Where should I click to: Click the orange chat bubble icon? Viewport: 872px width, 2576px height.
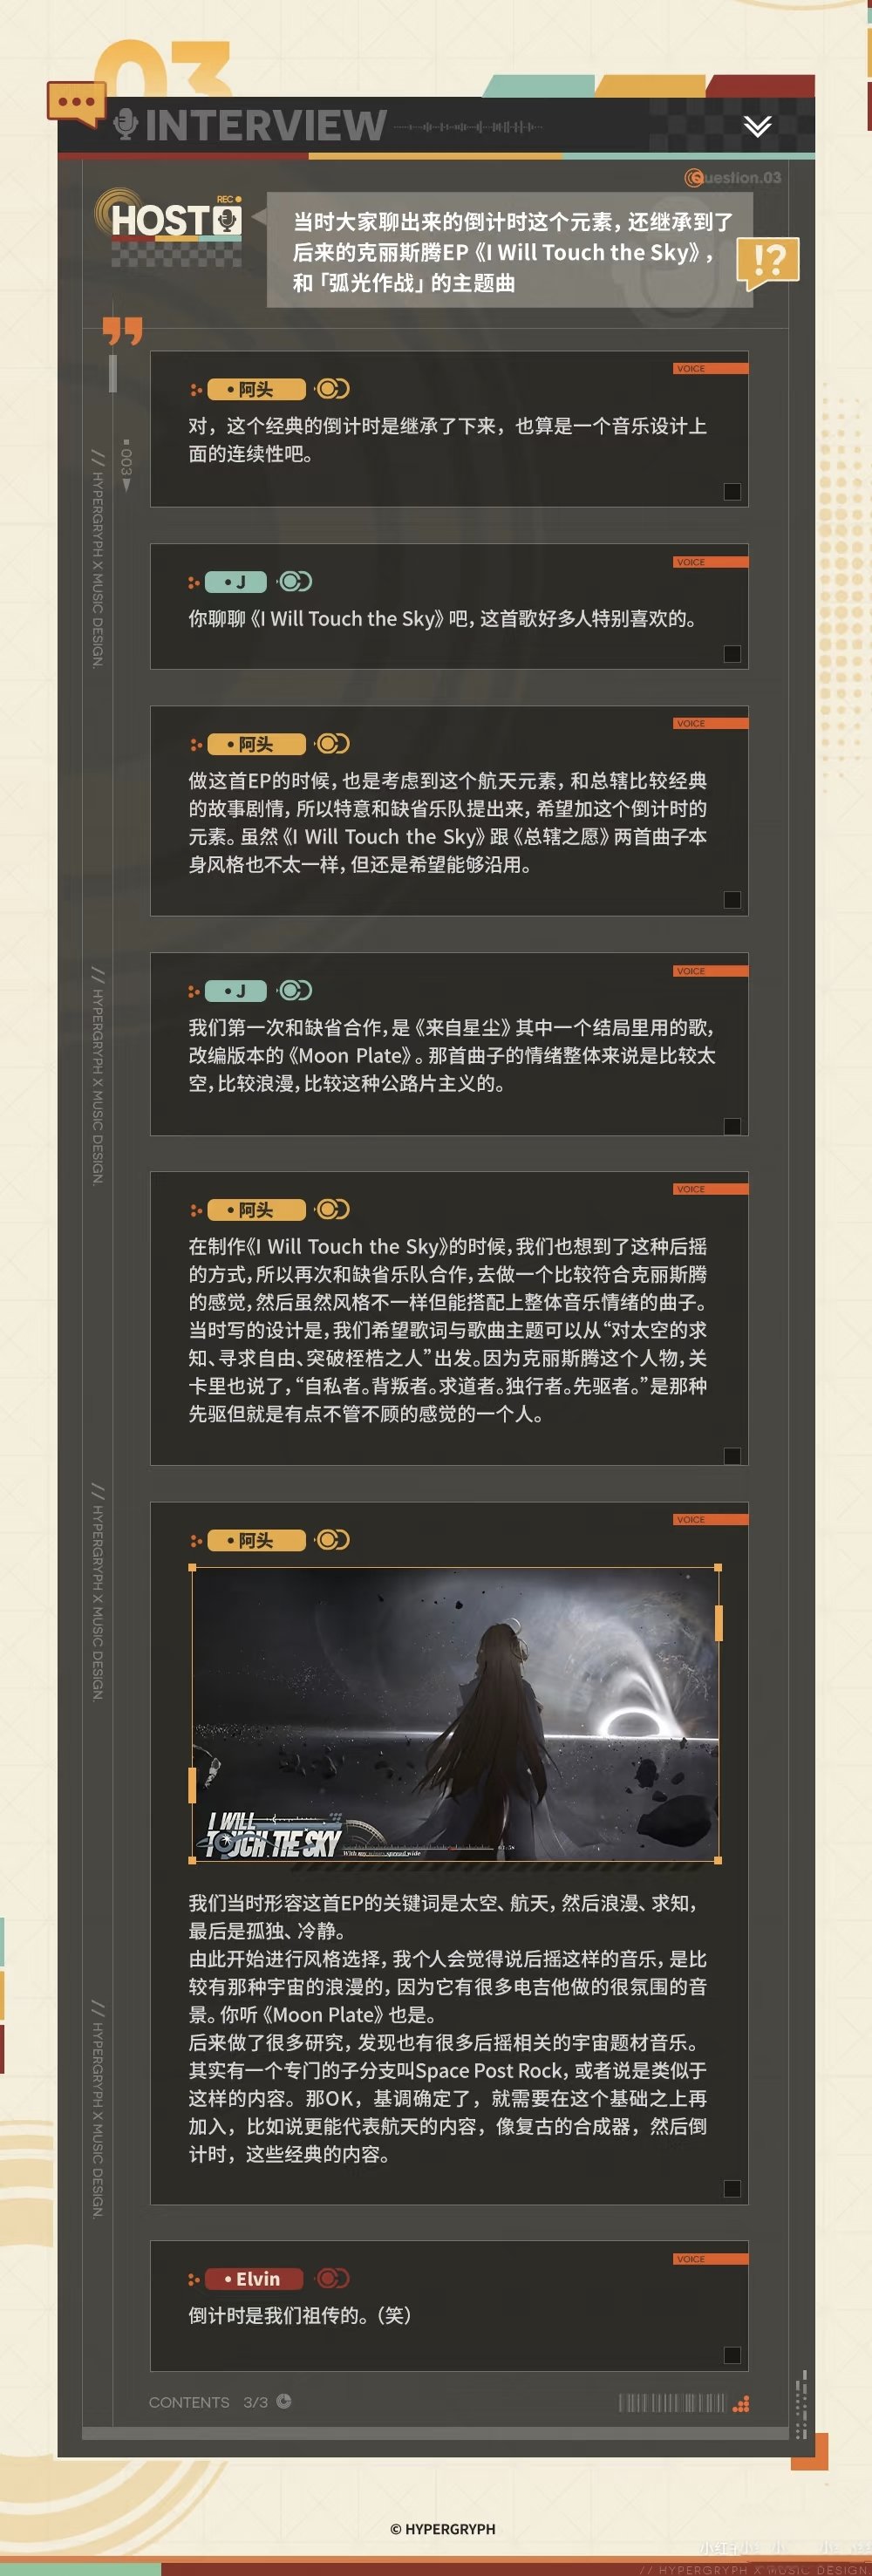76,102
